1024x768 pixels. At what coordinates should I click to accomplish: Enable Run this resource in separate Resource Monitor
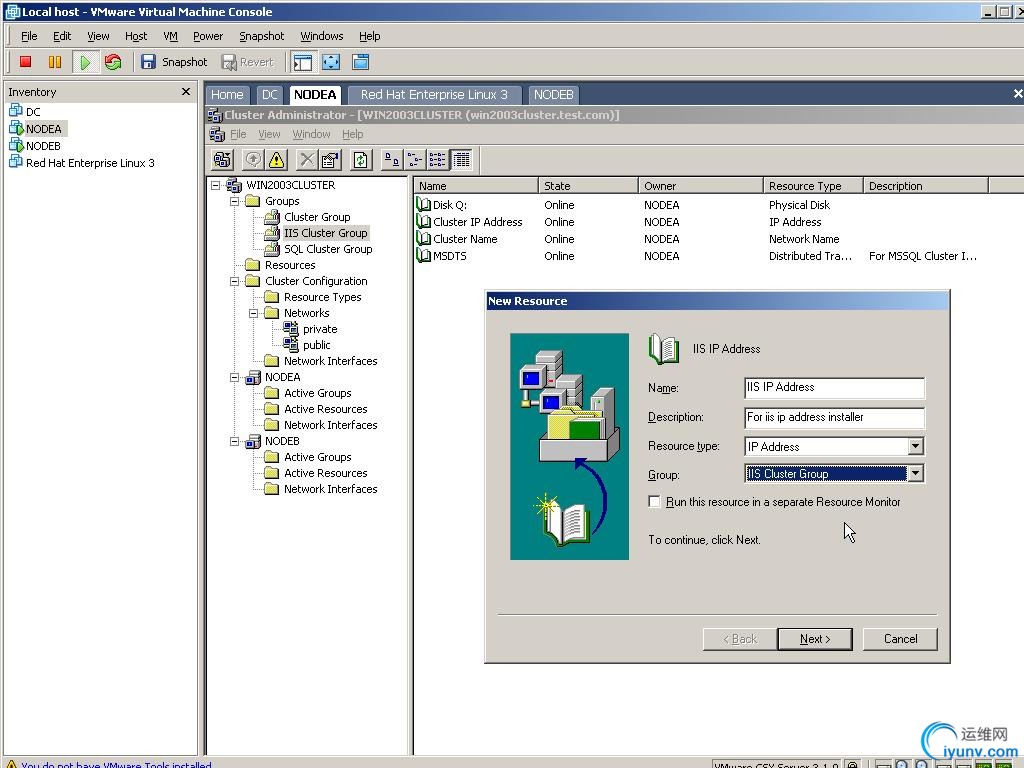(x=655, y=502)
